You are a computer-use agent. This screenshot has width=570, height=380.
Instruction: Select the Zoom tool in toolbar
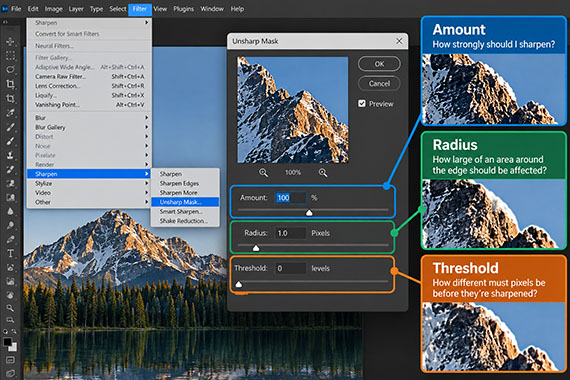pos(10,308)
